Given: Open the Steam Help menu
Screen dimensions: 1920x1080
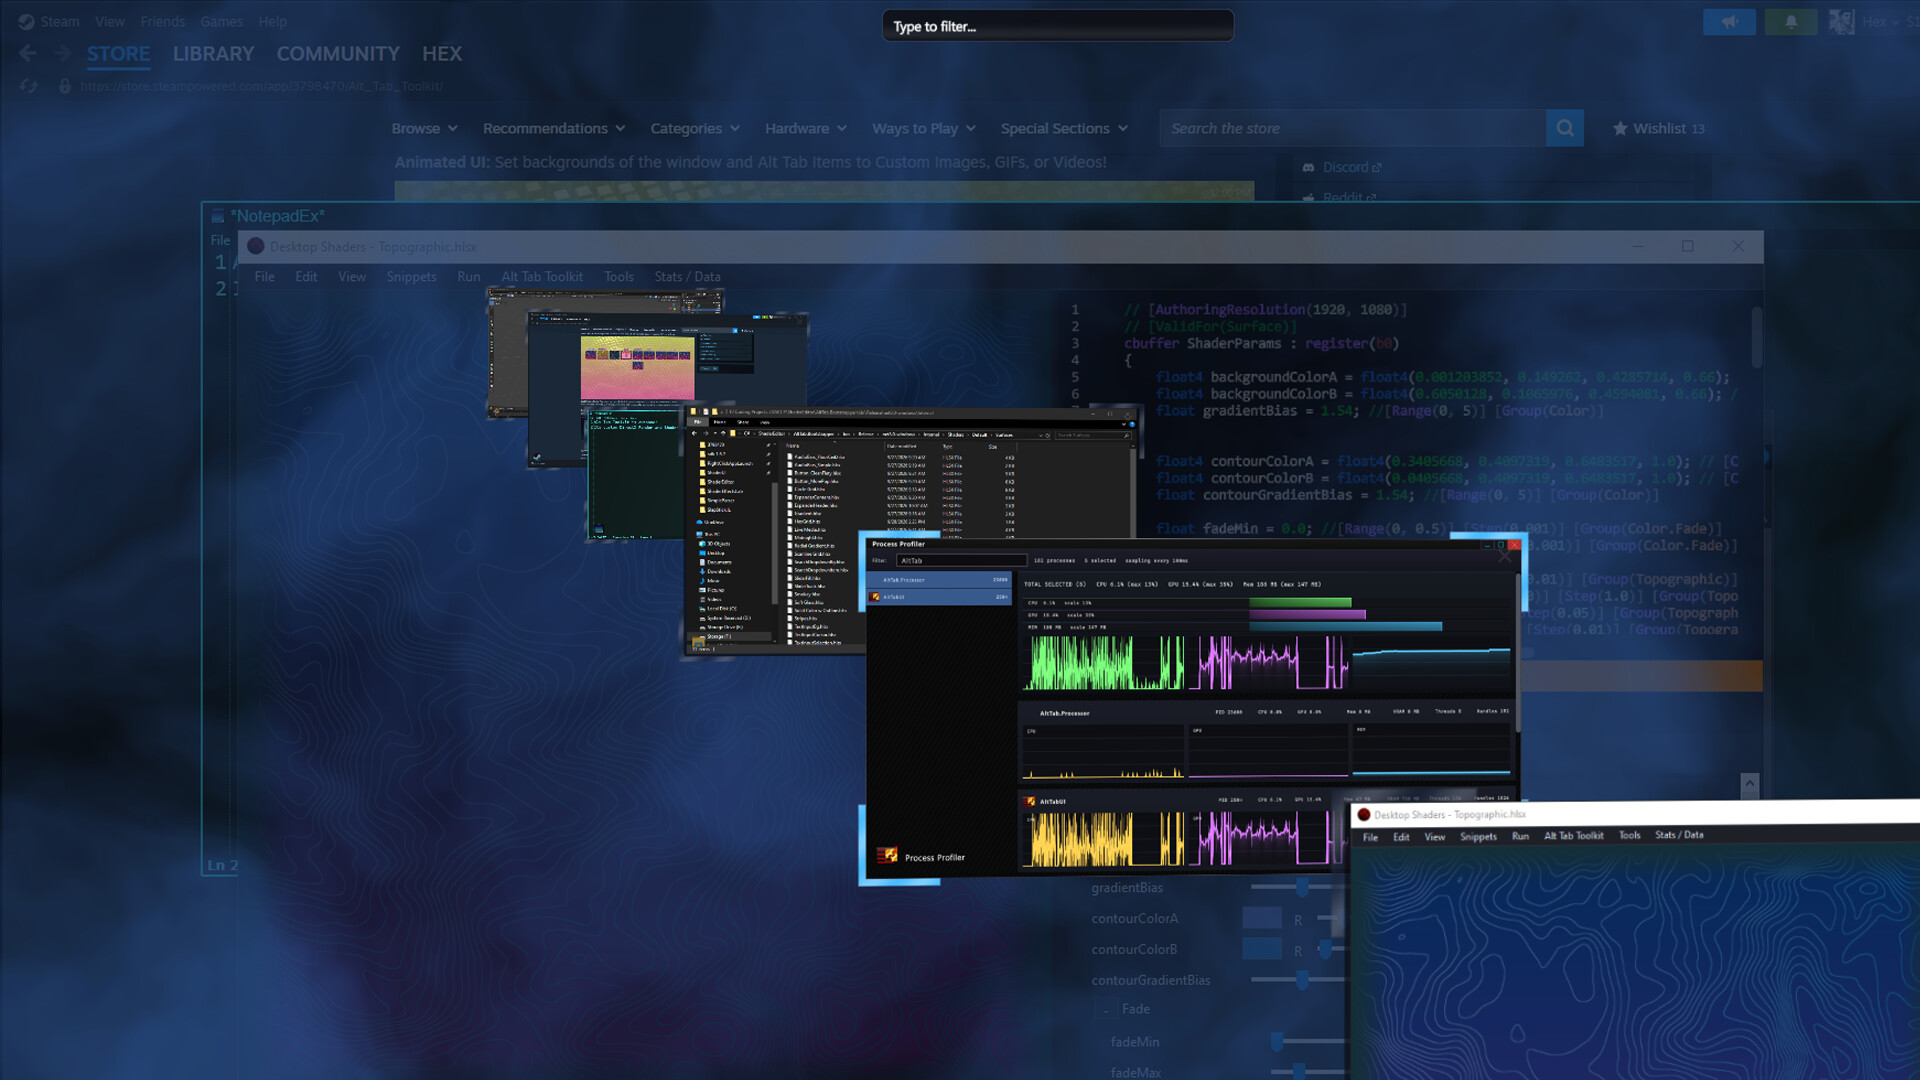Looking at the screenshot, I should (272, 21).
